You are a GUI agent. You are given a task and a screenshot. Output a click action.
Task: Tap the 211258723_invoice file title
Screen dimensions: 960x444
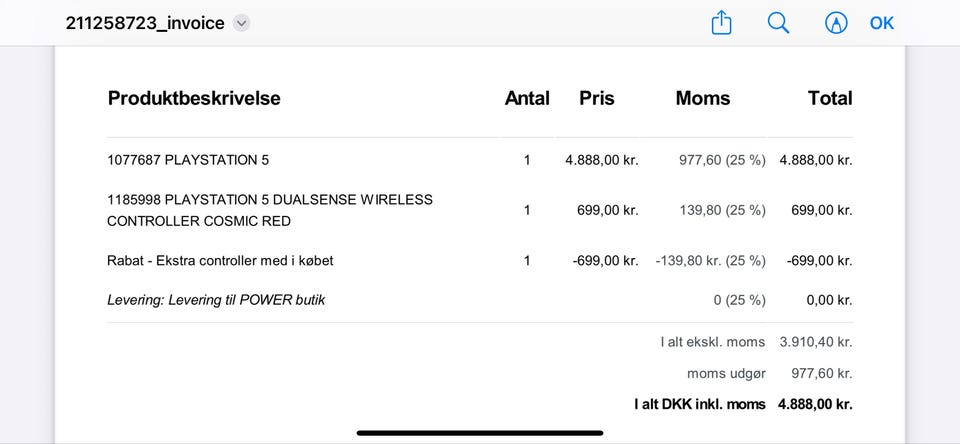145,23
